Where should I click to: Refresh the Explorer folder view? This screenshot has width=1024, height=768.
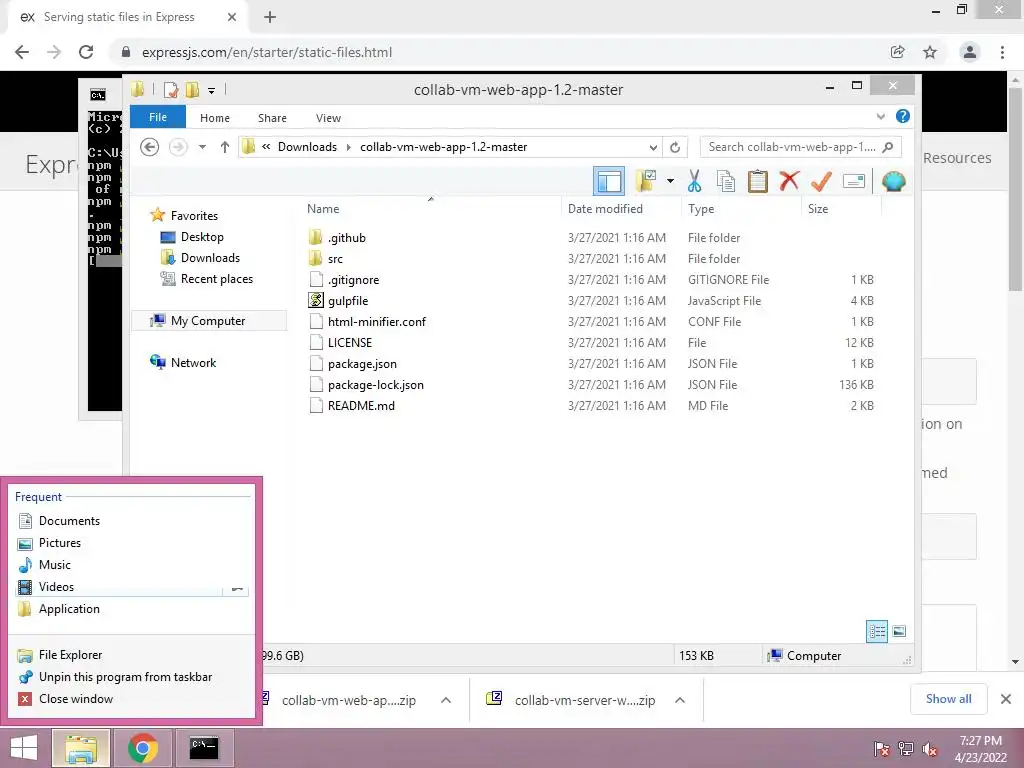pyautogui.click(x=675, y=147)
